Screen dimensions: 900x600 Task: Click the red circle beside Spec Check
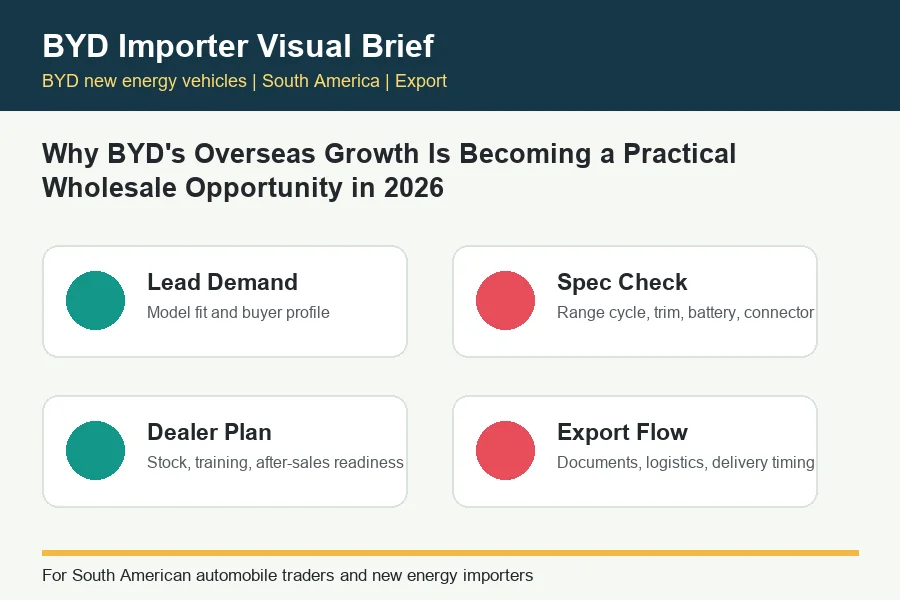pyautogui.click(x=505, y=300)
